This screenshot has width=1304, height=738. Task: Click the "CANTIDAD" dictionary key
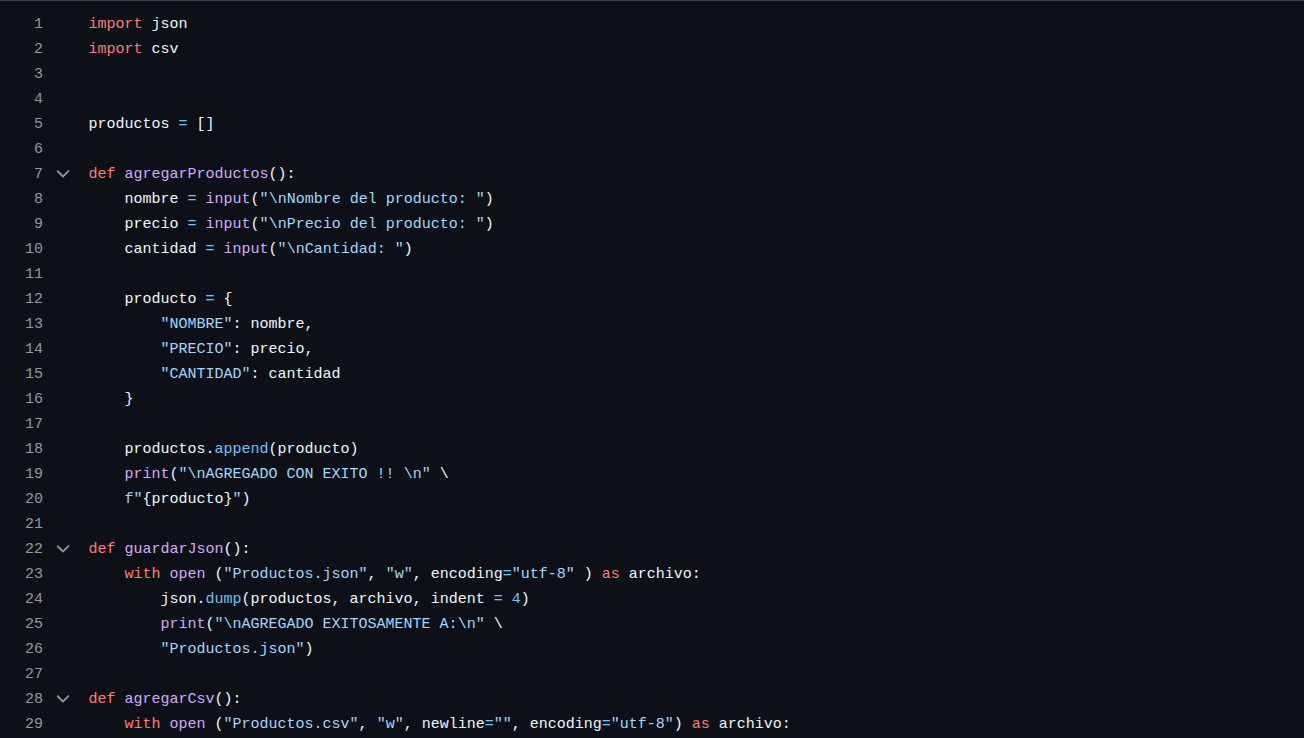tap(205, 373)
